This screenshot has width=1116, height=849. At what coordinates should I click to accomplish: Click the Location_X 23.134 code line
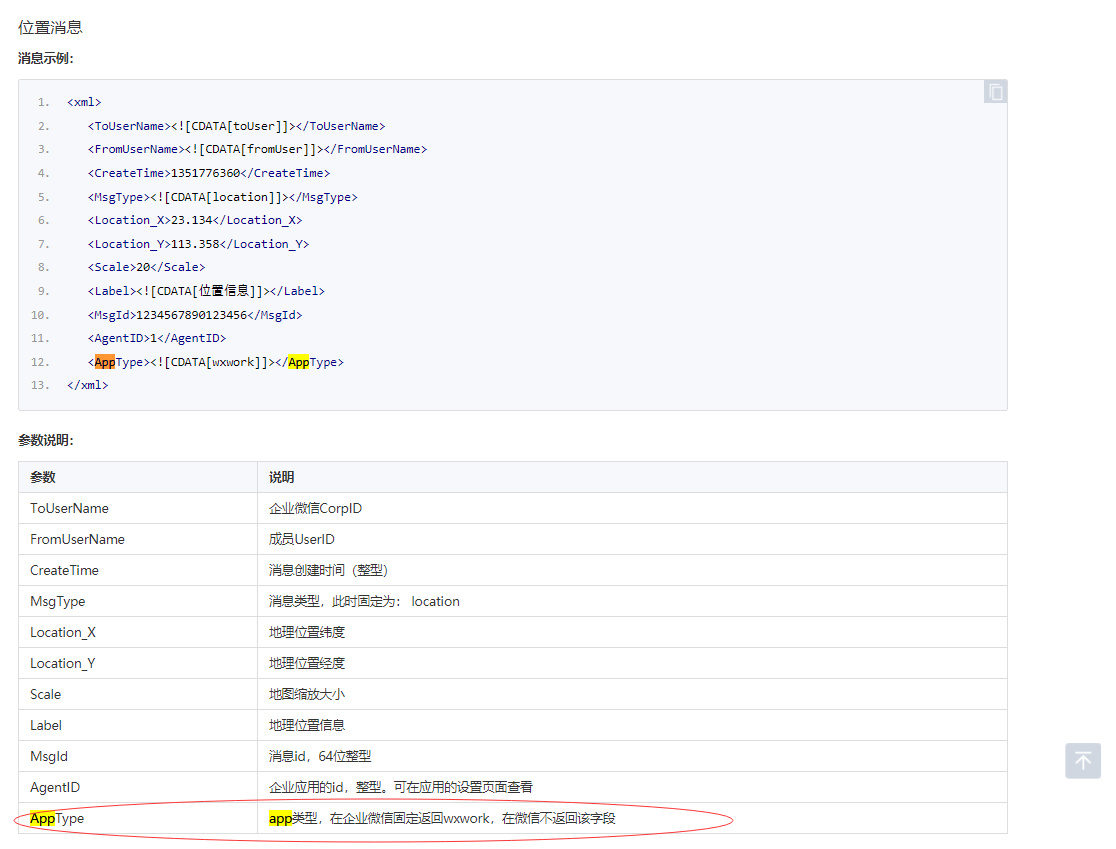tap(195, 221)
